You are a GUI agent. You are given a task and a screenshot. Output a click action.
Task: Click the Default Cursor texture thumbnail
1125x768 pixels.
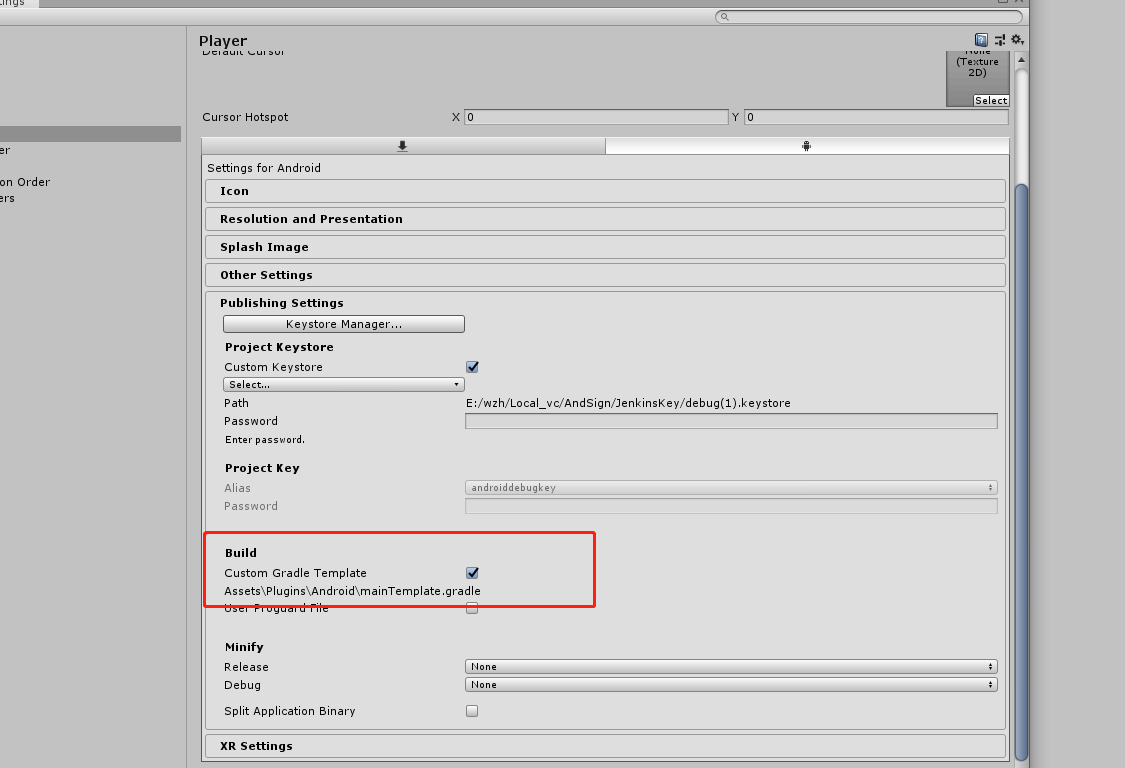977,78
